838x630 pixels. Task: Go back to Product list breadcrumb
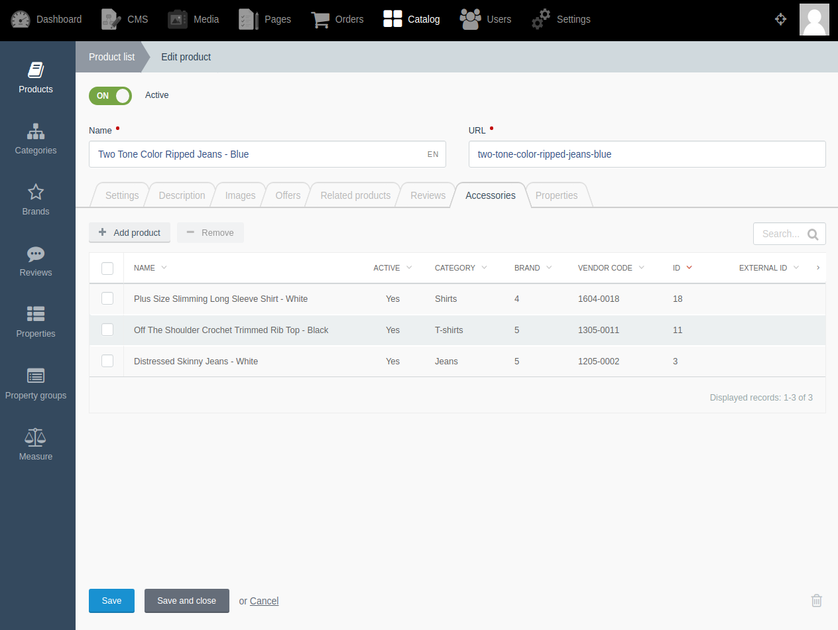click(x=112, y=57)
